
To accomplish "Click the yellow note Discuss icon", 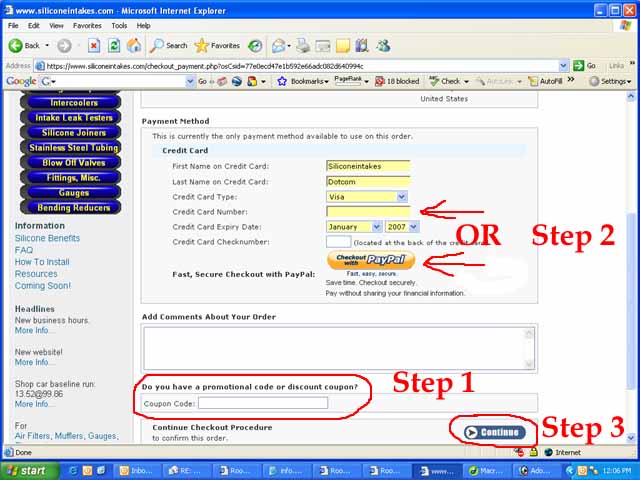I will coord(342,46).
